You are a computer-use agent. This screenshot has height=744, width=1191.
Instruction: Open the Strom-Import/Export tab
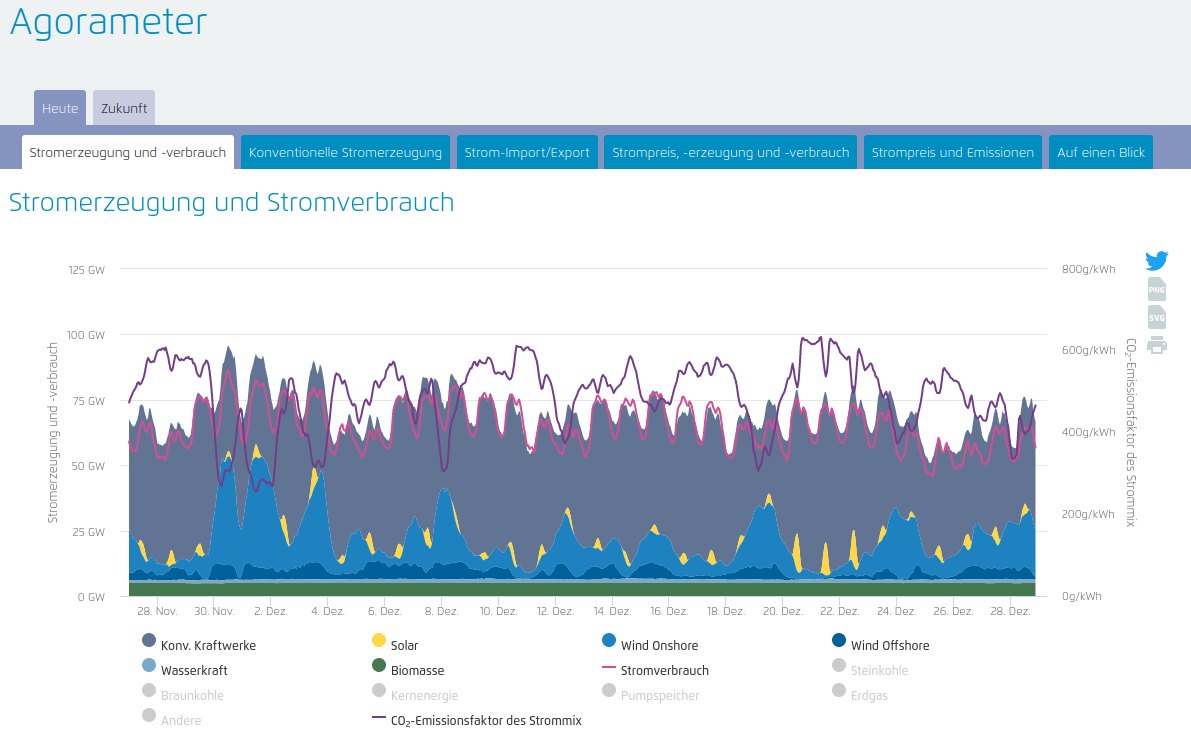(x=527, y=152)
